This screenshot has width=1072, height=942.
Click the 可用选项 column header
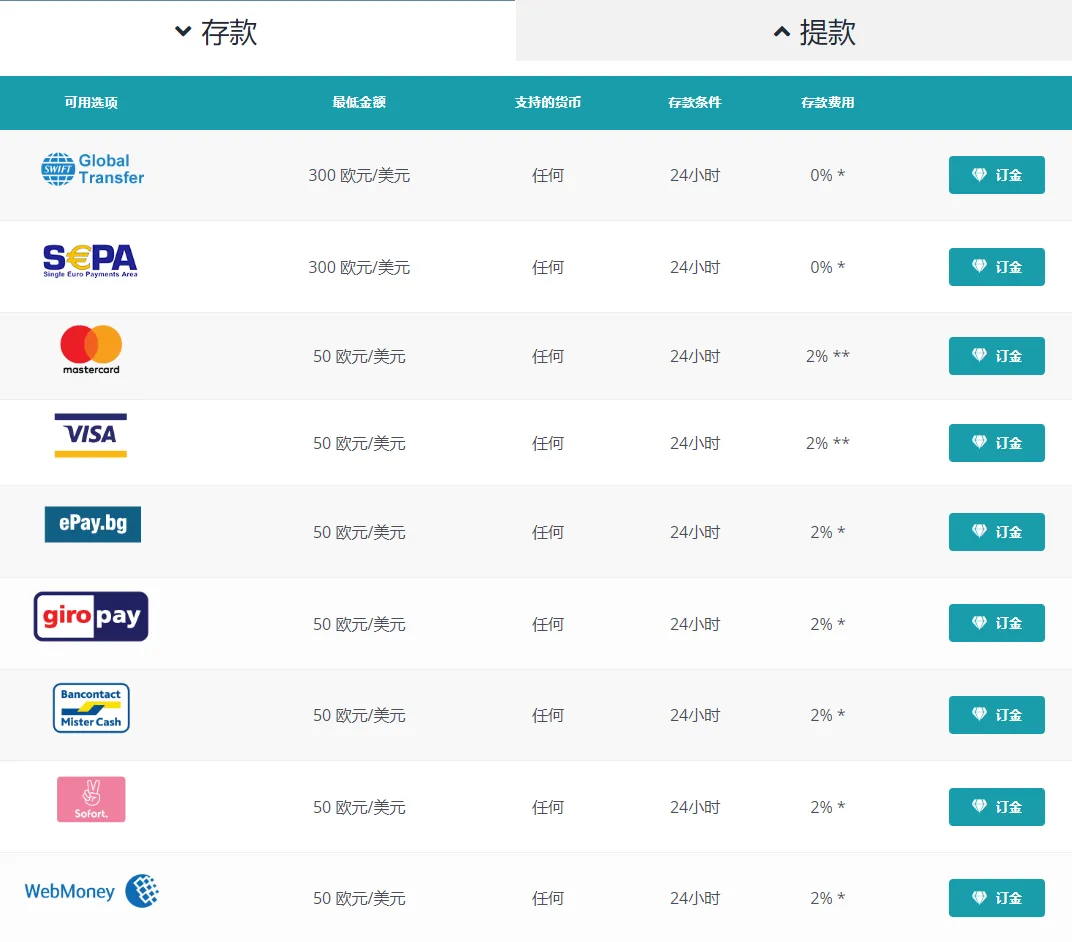[x=91, y=103]
